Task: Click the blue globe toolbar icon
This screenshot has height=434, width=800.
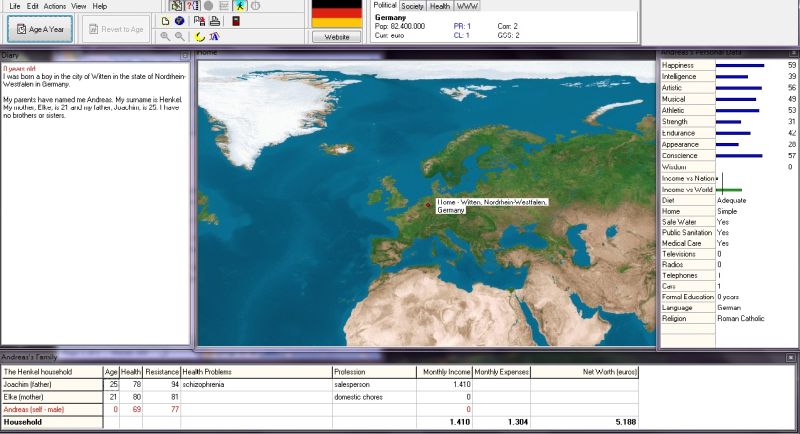Action: [180, 21]
